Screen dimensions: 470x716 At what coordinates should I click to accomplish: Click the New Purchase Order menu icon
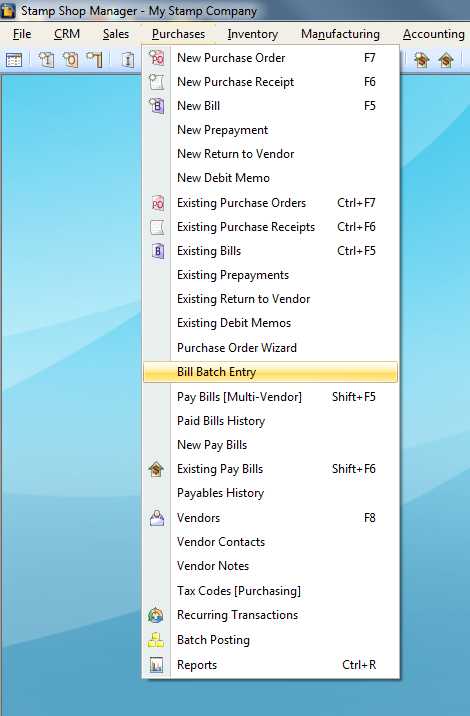click(x=157, y=58)
